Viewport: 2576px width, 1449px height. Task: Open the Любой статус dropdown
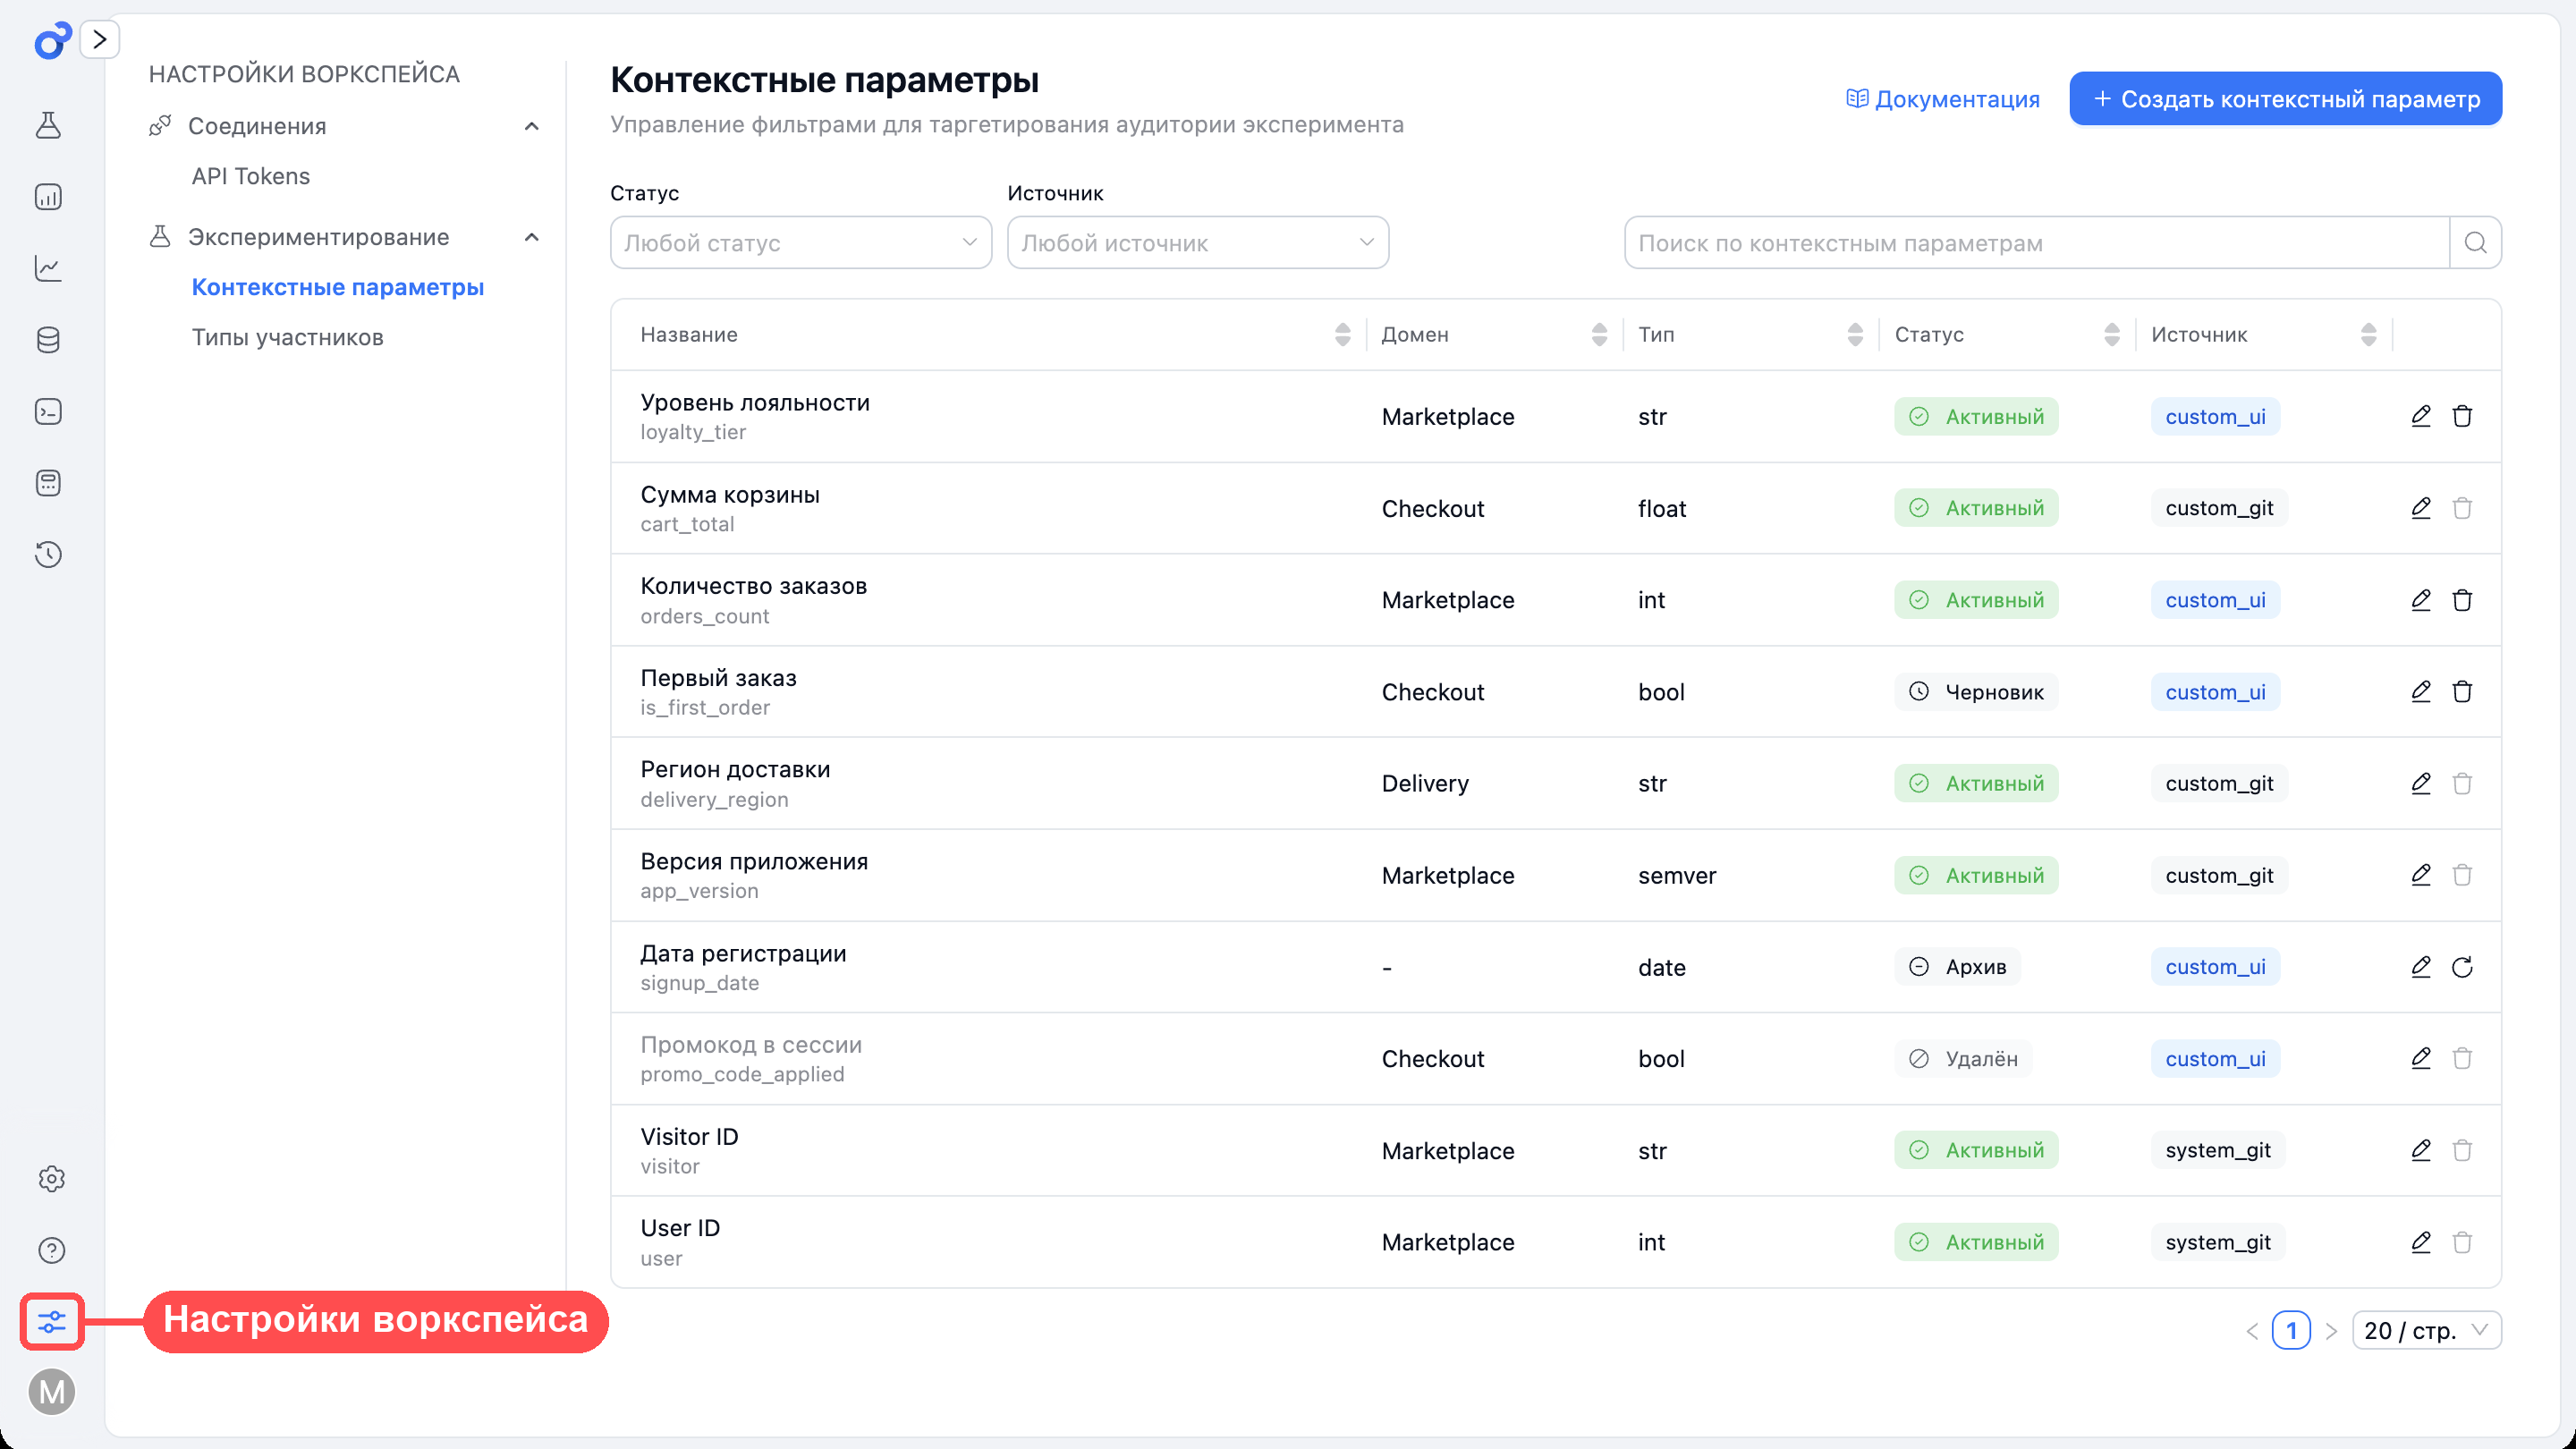(801, 243)
